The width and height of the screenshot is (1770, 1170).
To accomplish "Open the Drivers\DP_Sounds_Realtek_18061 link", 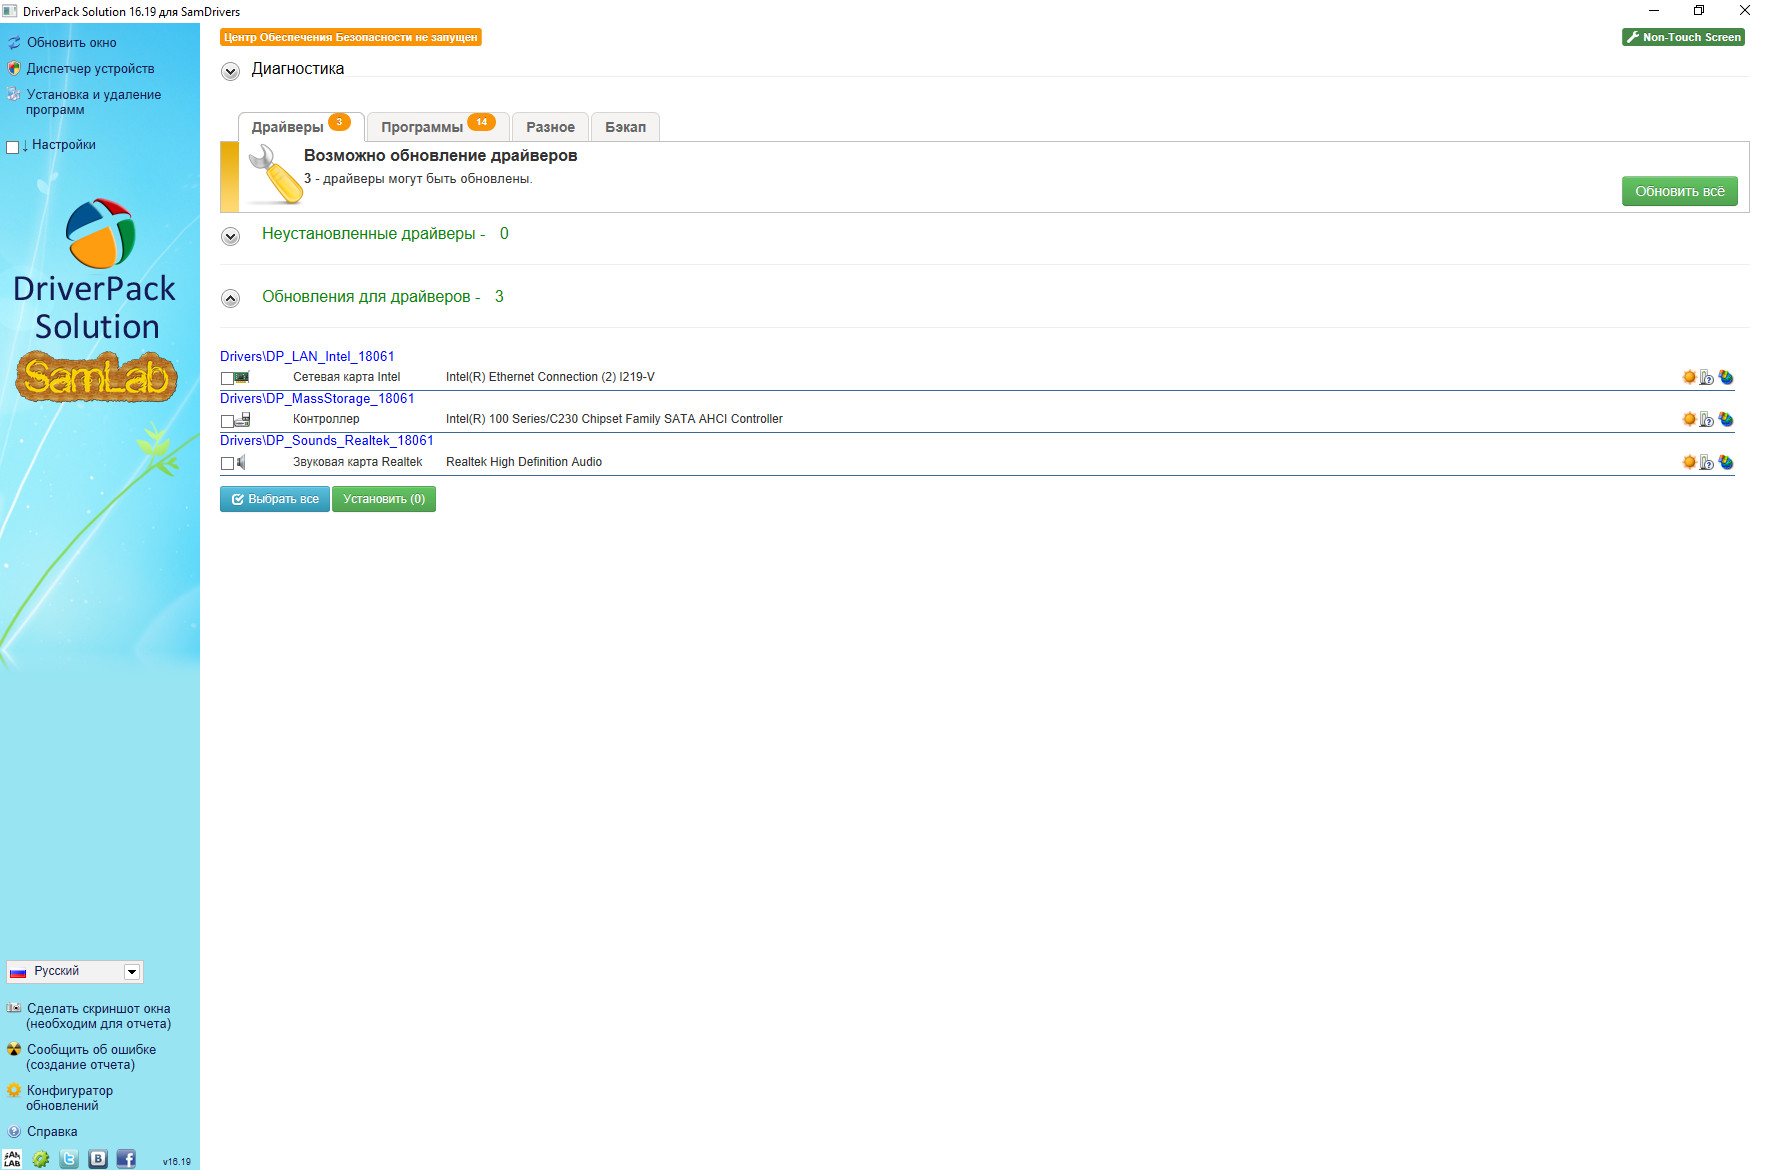I will pyautogui.click(x=327, y=440).
